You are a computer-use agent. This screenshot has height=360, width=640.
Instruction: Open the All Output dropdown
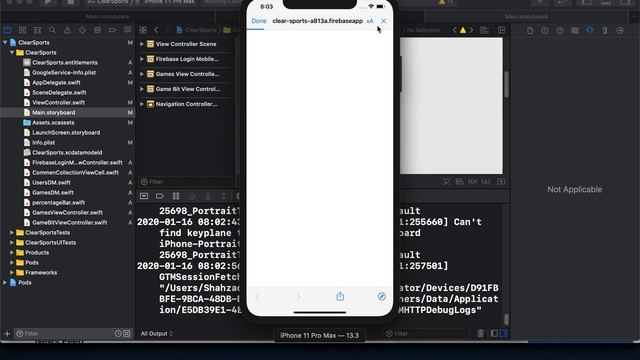(x=156, y=333)
